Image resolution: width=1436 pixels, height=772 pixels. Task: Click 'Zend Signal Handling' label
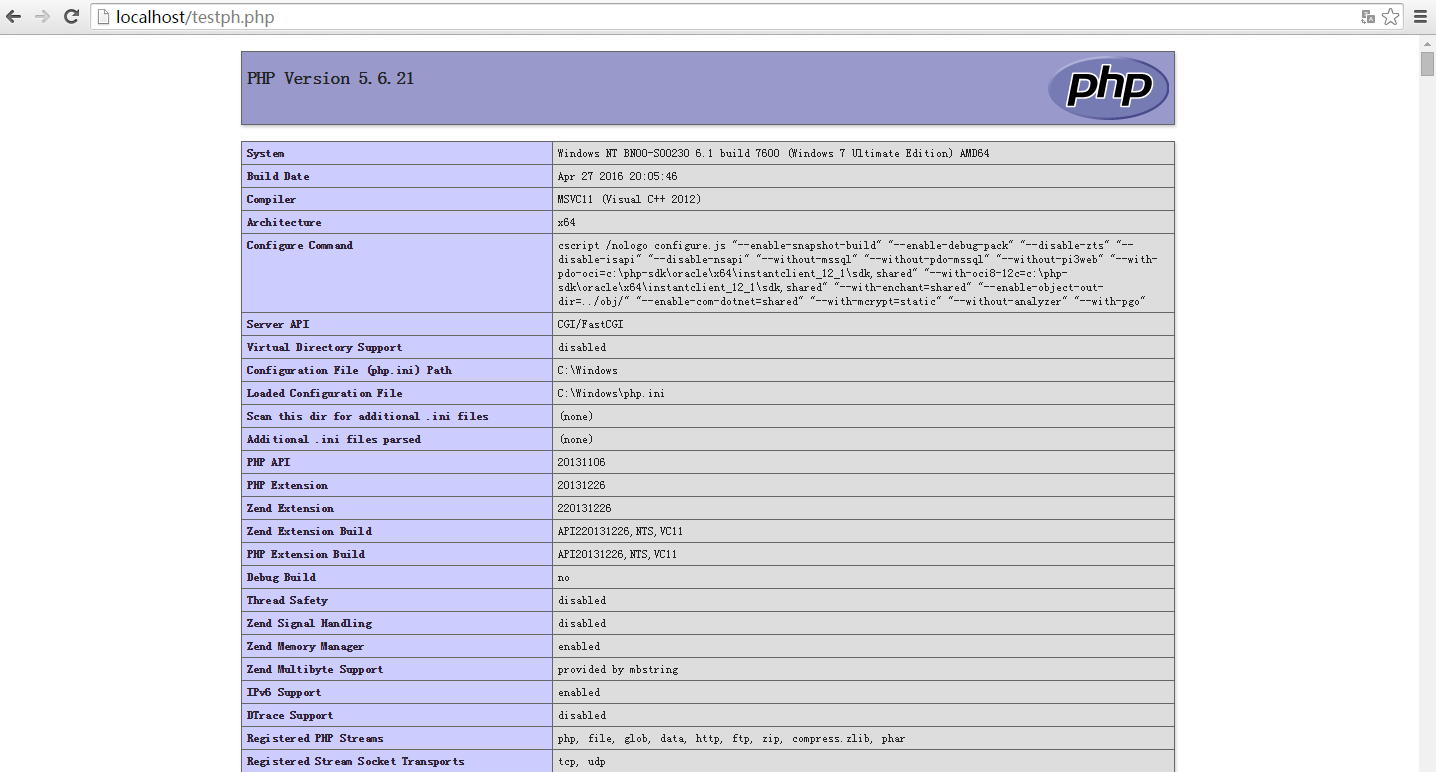pyautogui.click(x=309, y=623)
